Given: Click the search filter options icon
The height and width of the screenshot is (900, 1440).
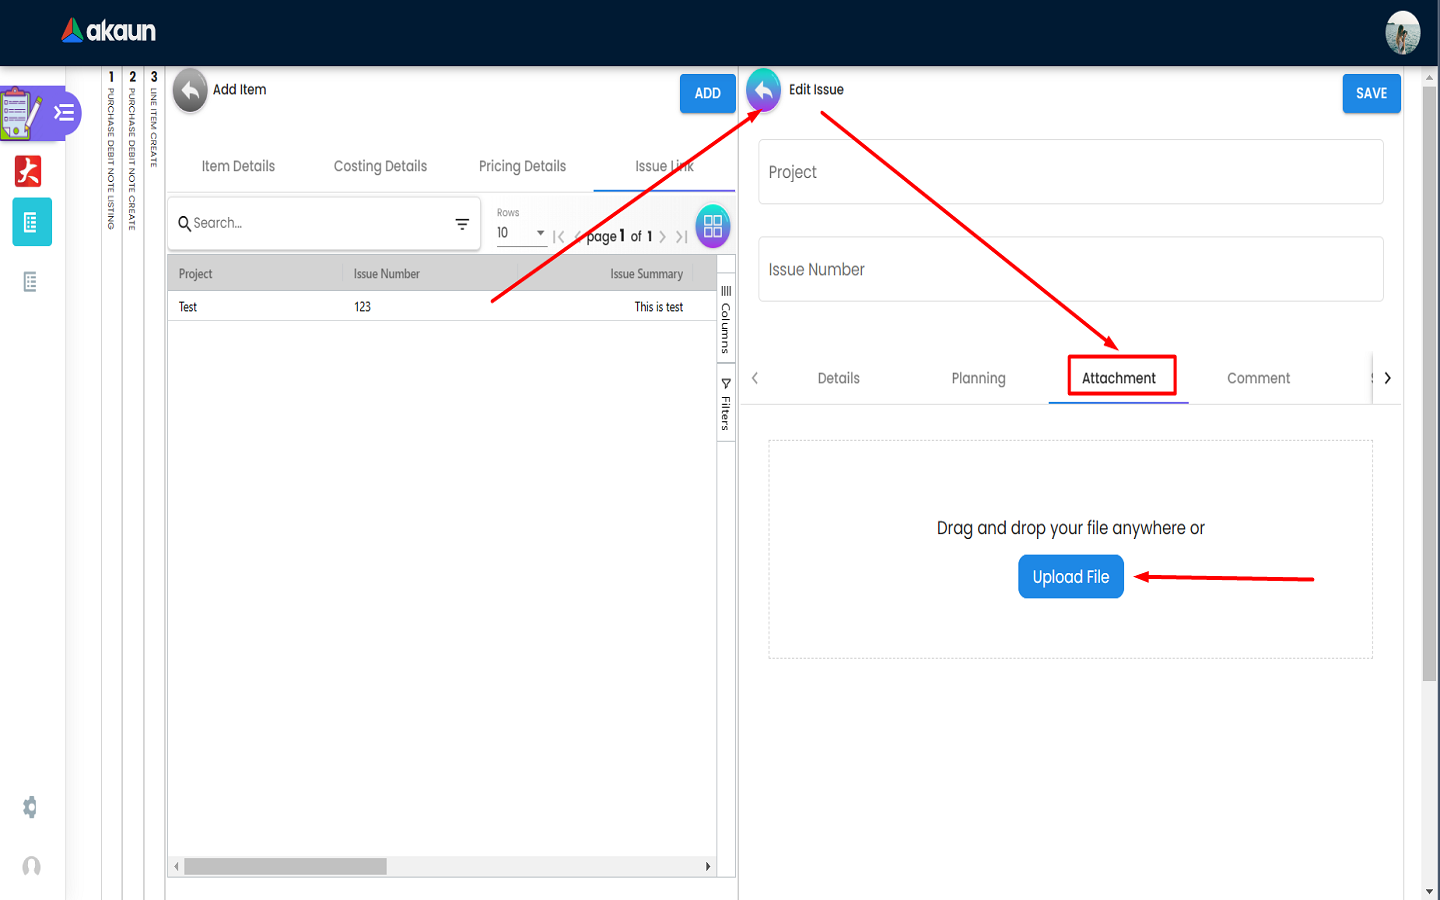Looking at the screenshot, I should point(462,224).
